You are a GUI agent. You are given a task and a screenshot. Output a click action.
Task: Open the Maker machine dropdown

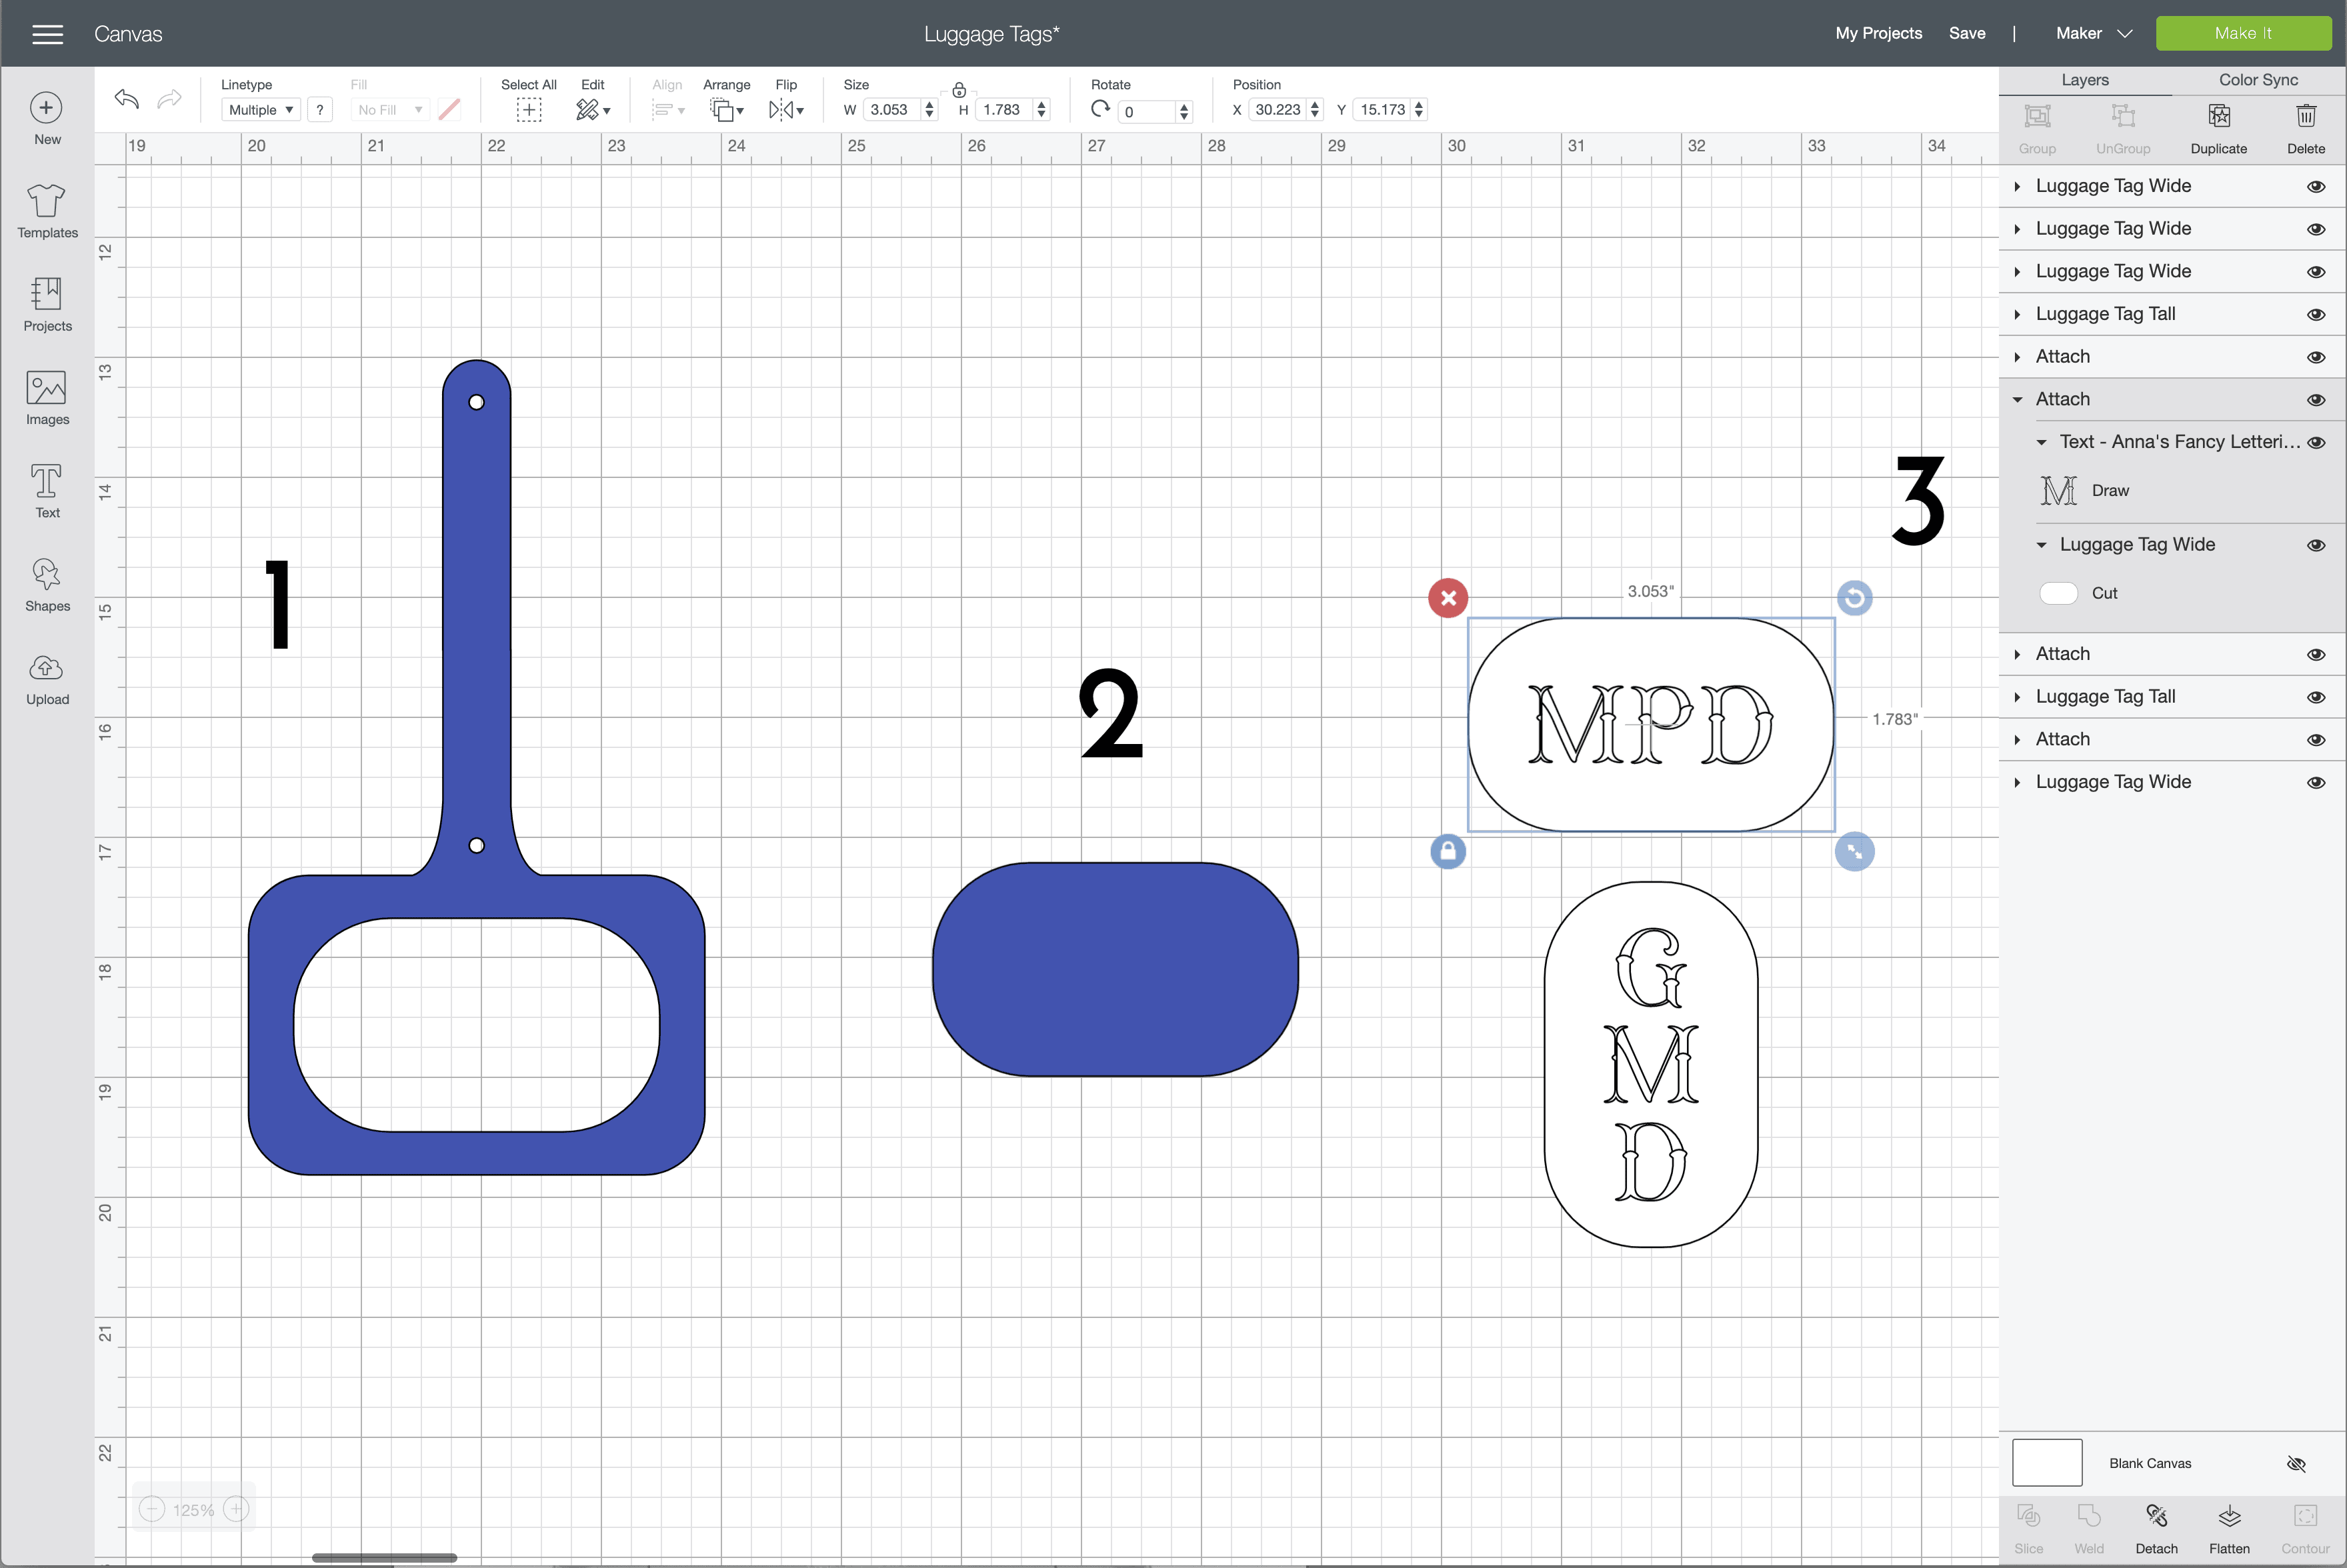point(2094,33)
